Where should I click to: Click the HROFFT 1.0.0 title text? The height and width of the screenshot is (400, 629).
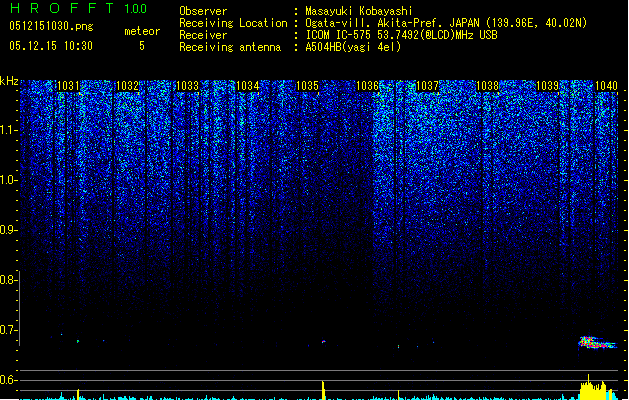pos(79,8)
